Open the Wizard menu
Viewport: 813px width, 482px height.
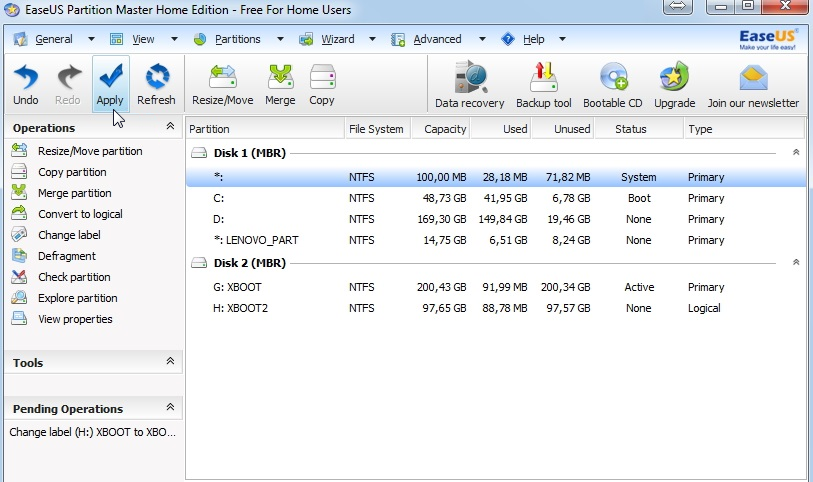tap(337, 39)
